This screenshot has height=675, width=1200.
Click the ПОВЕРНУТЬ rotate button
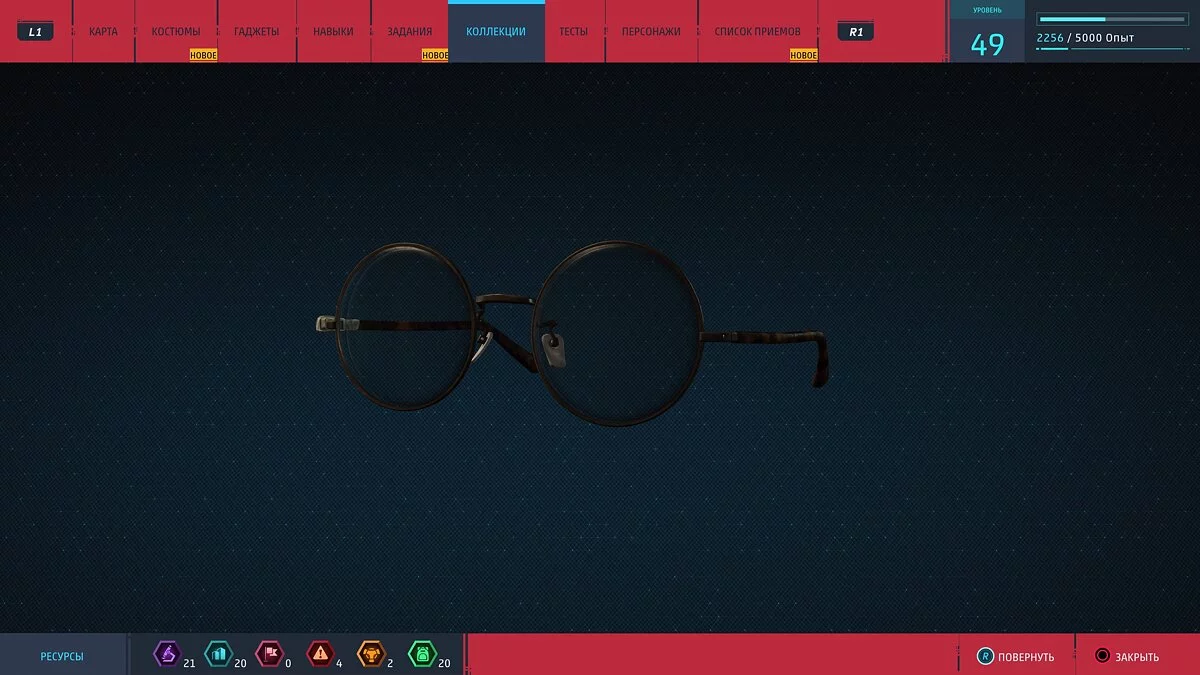(x=1015, y=656)
